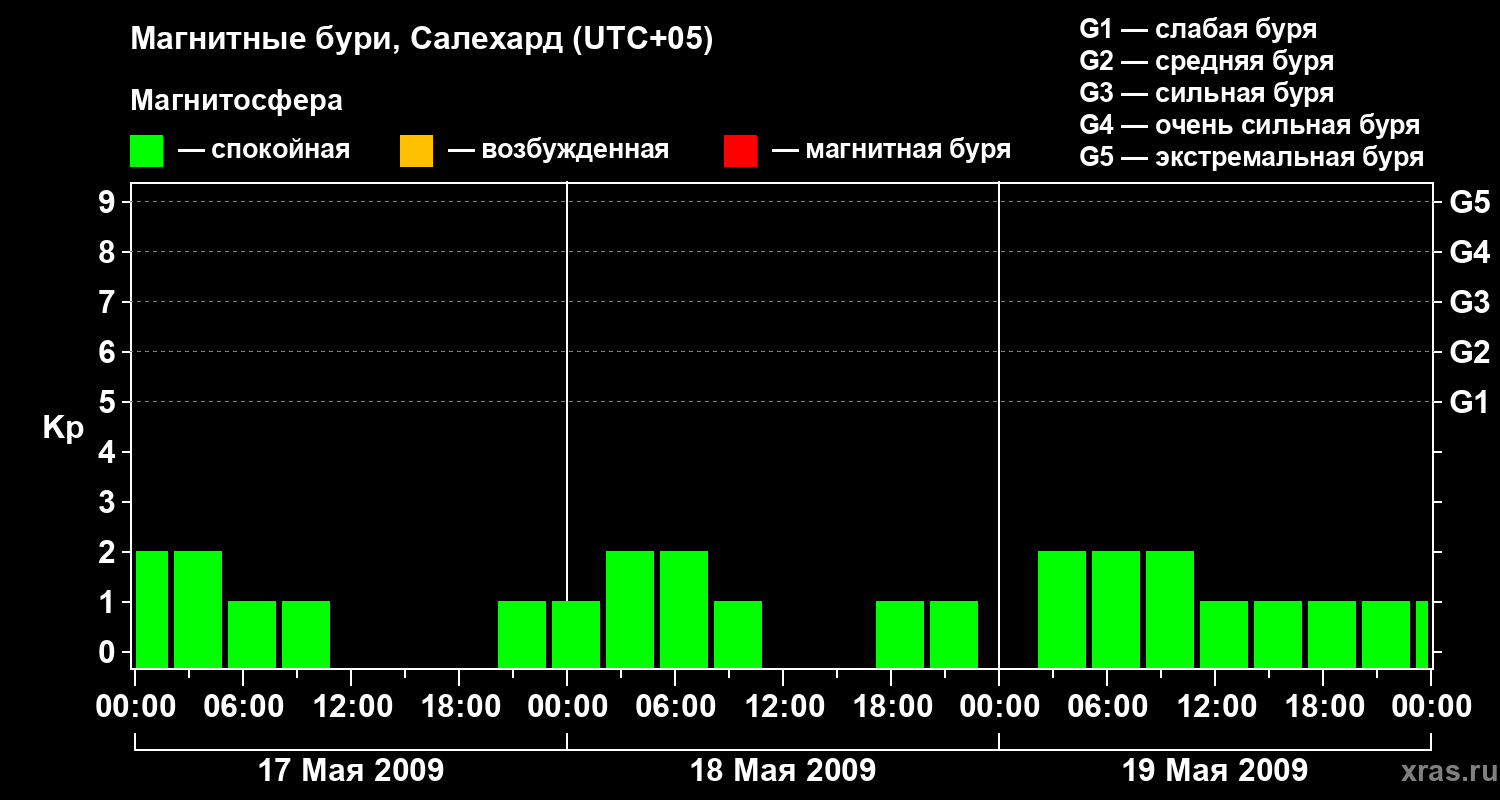Select the '19 Мая 2009' date label
The height and width of the screenshot is (800, 1500).
click(x=1214, y=771)
